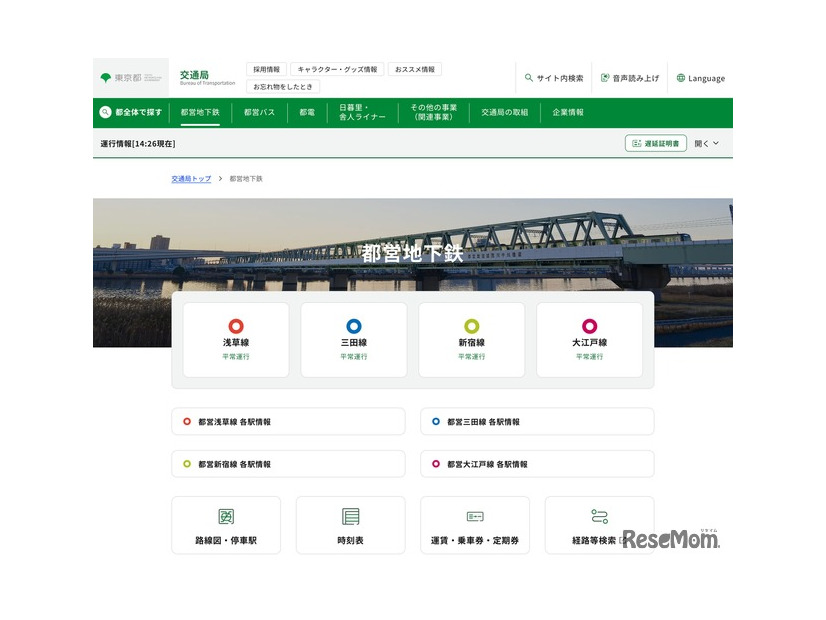Click the 平常運行 status under 新宿線
This screenshot has width=826, height=620.
click(471, 357)
